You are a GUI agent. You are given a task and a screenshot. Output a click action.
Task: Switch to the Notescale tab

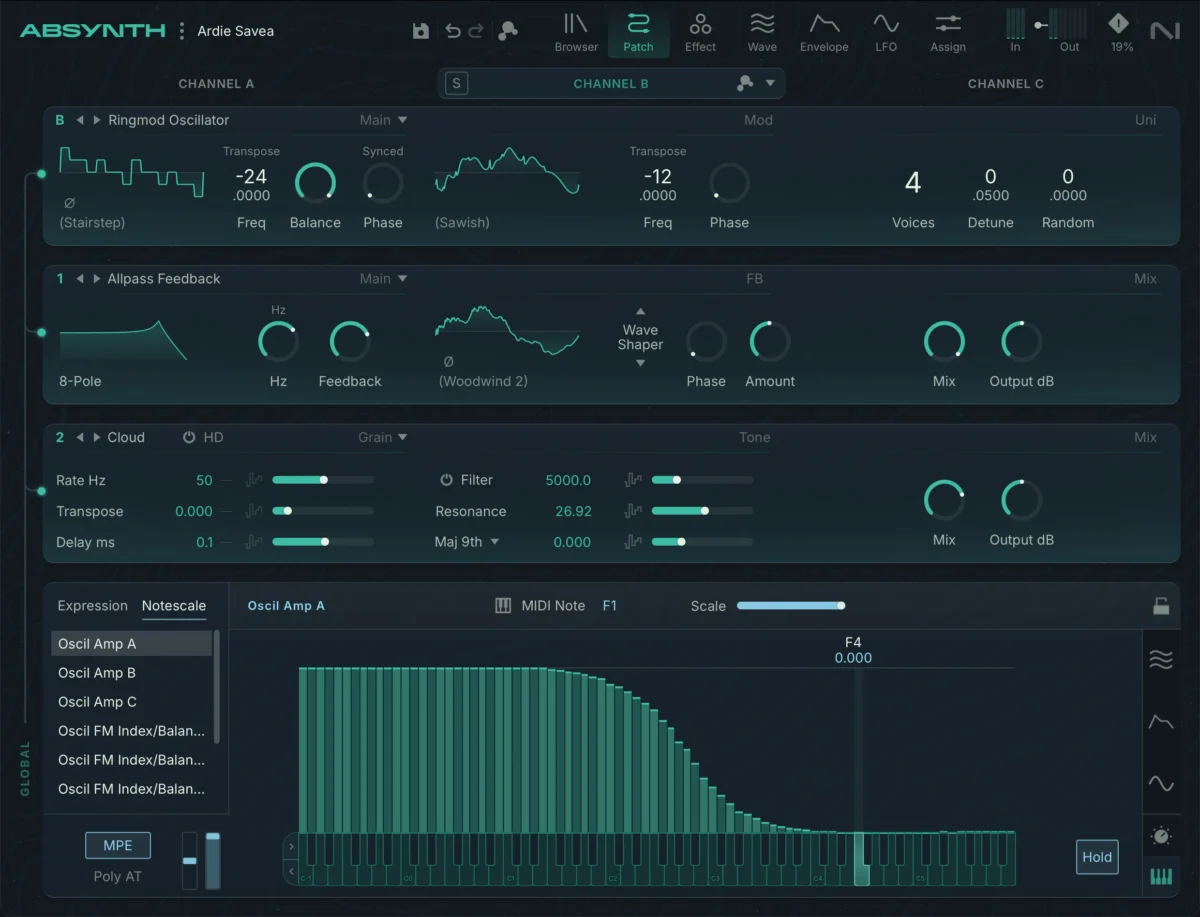pyautogui.click(x=174, y=606)
